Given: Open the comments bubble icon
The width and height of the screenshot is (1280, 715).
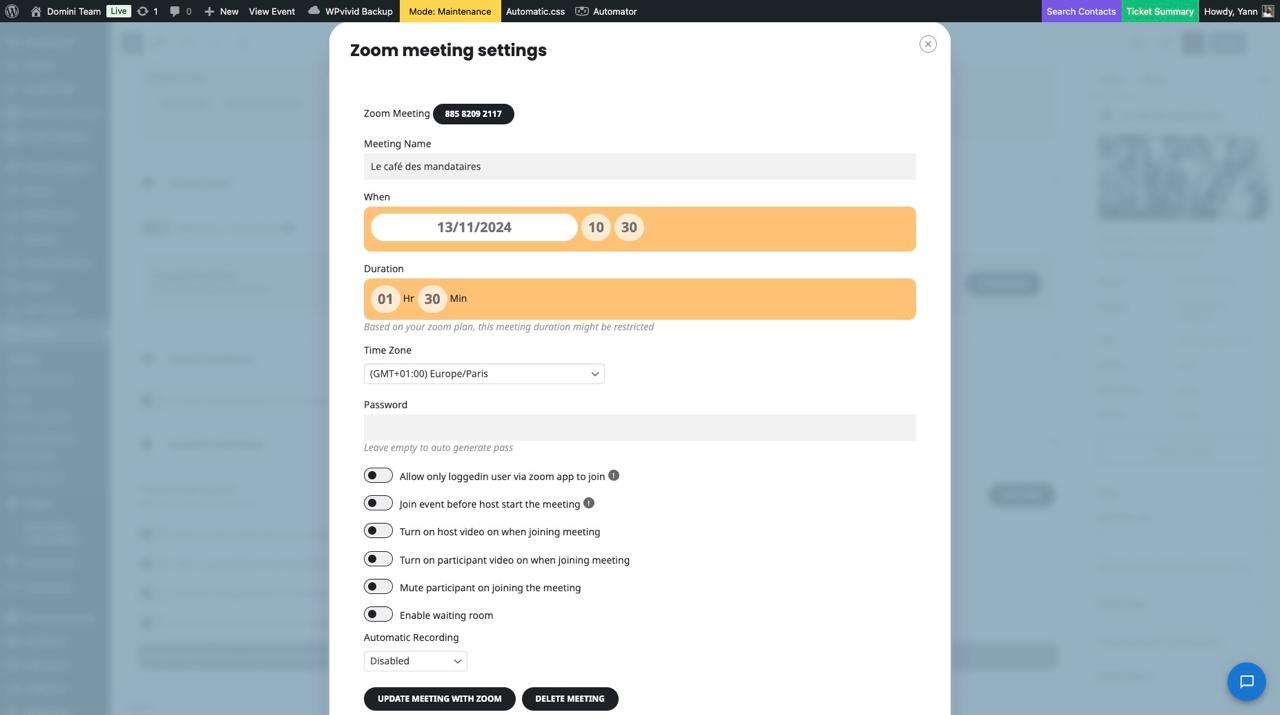Looking at the screenshot, I should click(175, 11).
